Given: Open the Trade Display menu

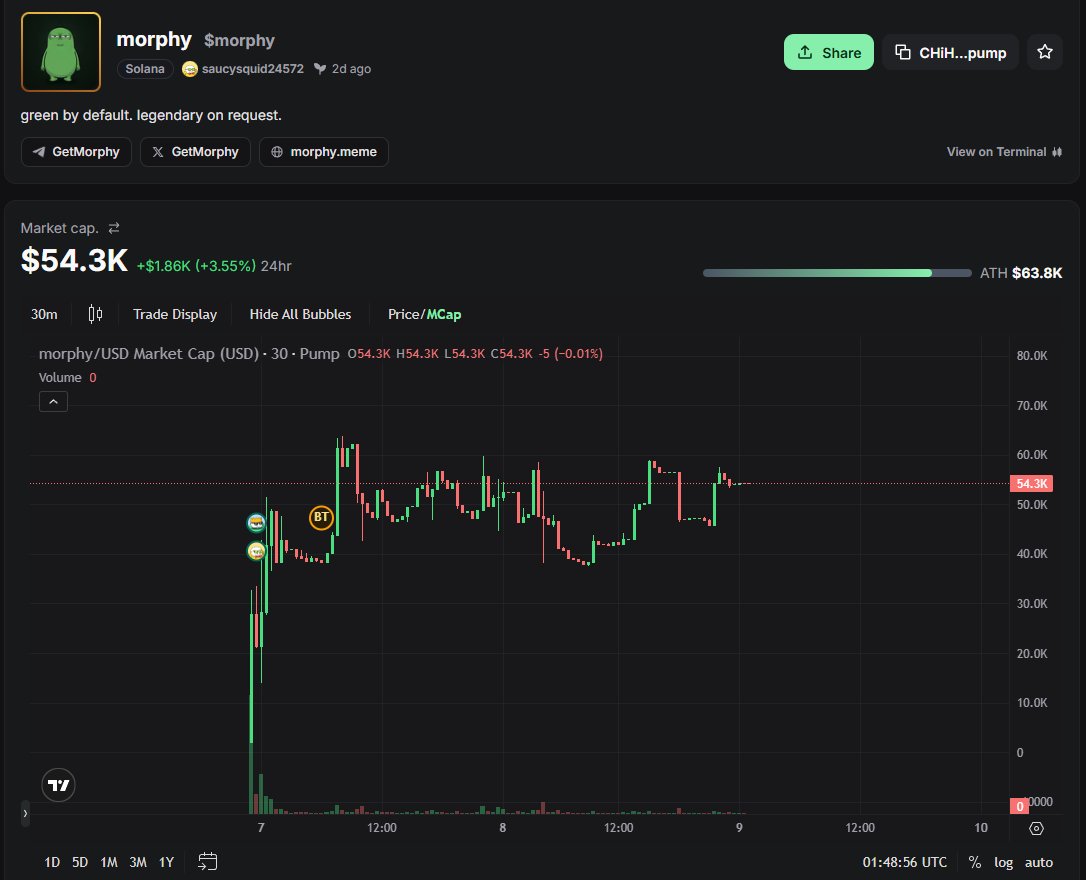Looking at the screenshot, I should pos(175,314).
